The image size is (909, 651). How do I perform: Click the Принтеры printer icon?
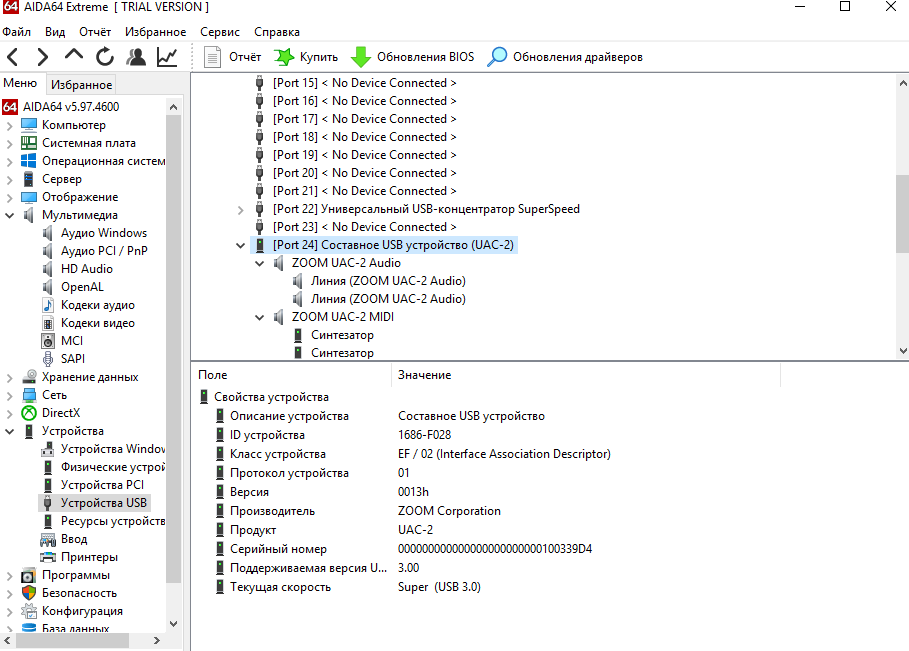coord(48,557)
